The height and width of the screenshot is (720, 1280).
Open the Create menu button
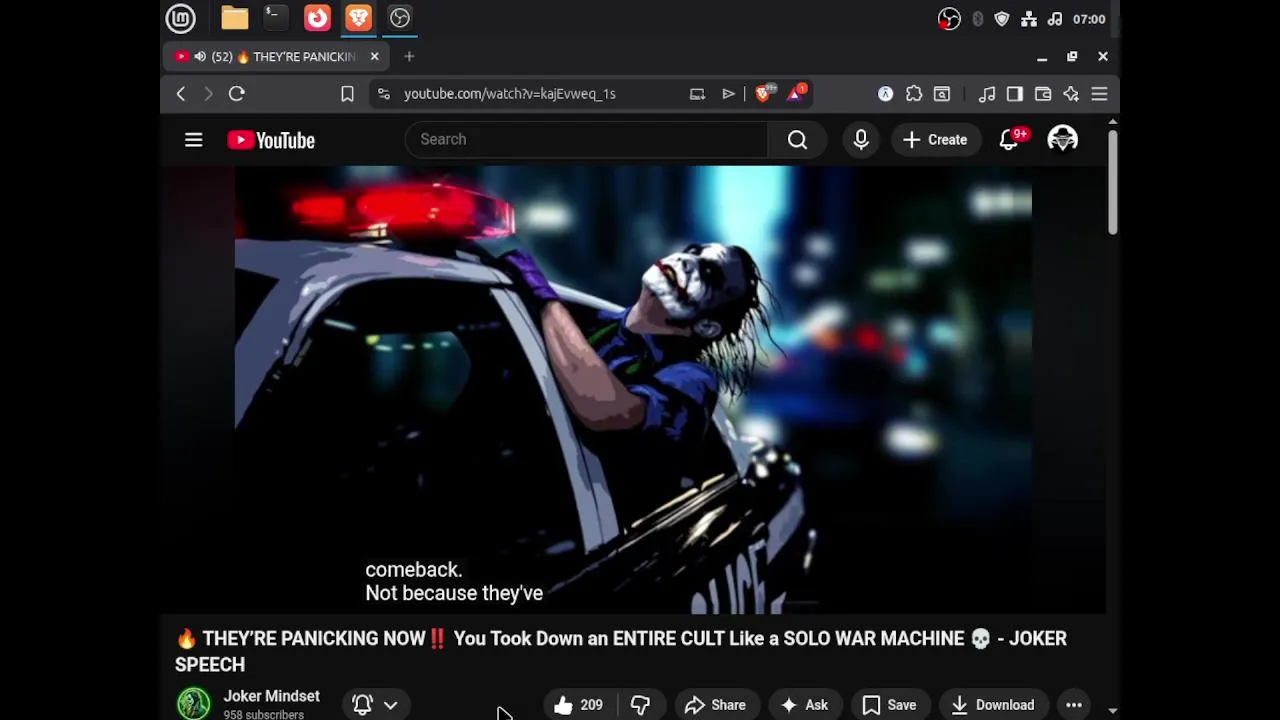pyautogui.click(x=935, y=140)
